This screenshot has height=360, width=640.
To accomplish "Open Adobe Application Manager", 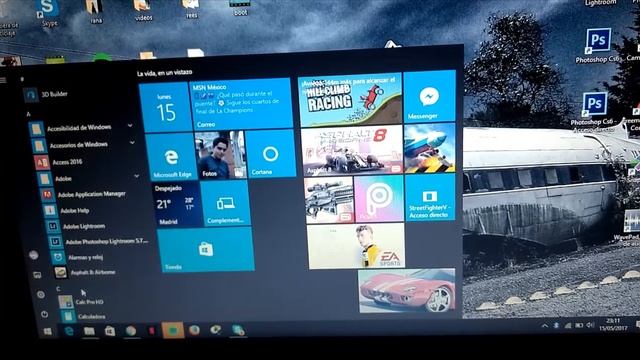I will [84, 194].
